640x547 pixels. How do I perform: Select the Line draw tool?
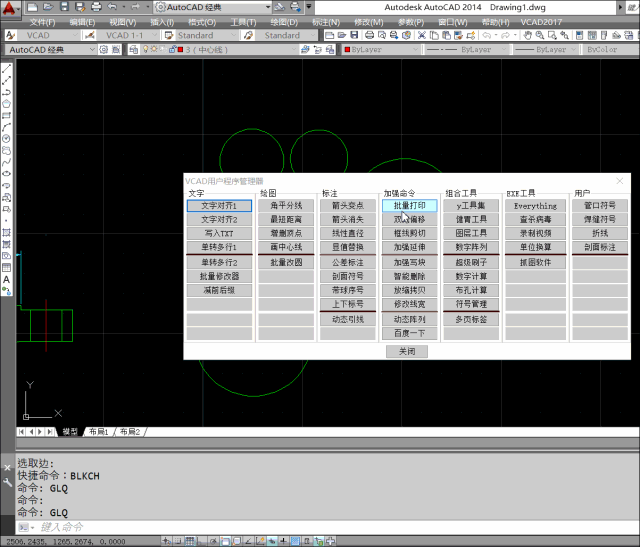7,68
